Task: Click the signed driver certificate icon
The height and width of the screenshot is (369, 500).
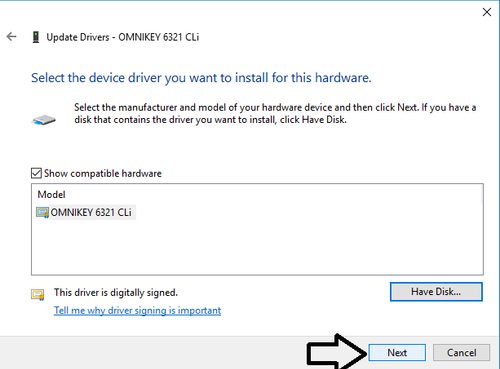Action: click(x=38, y=294)
